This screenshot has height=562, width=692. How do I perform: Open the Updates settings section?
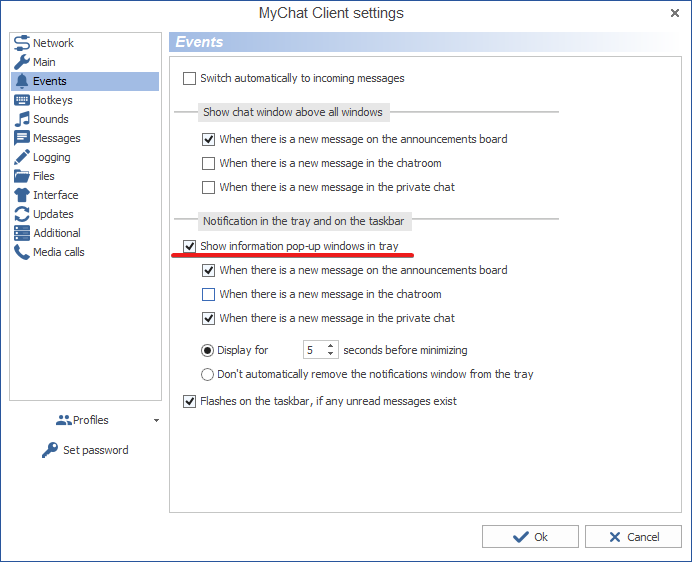pos(53,214)
